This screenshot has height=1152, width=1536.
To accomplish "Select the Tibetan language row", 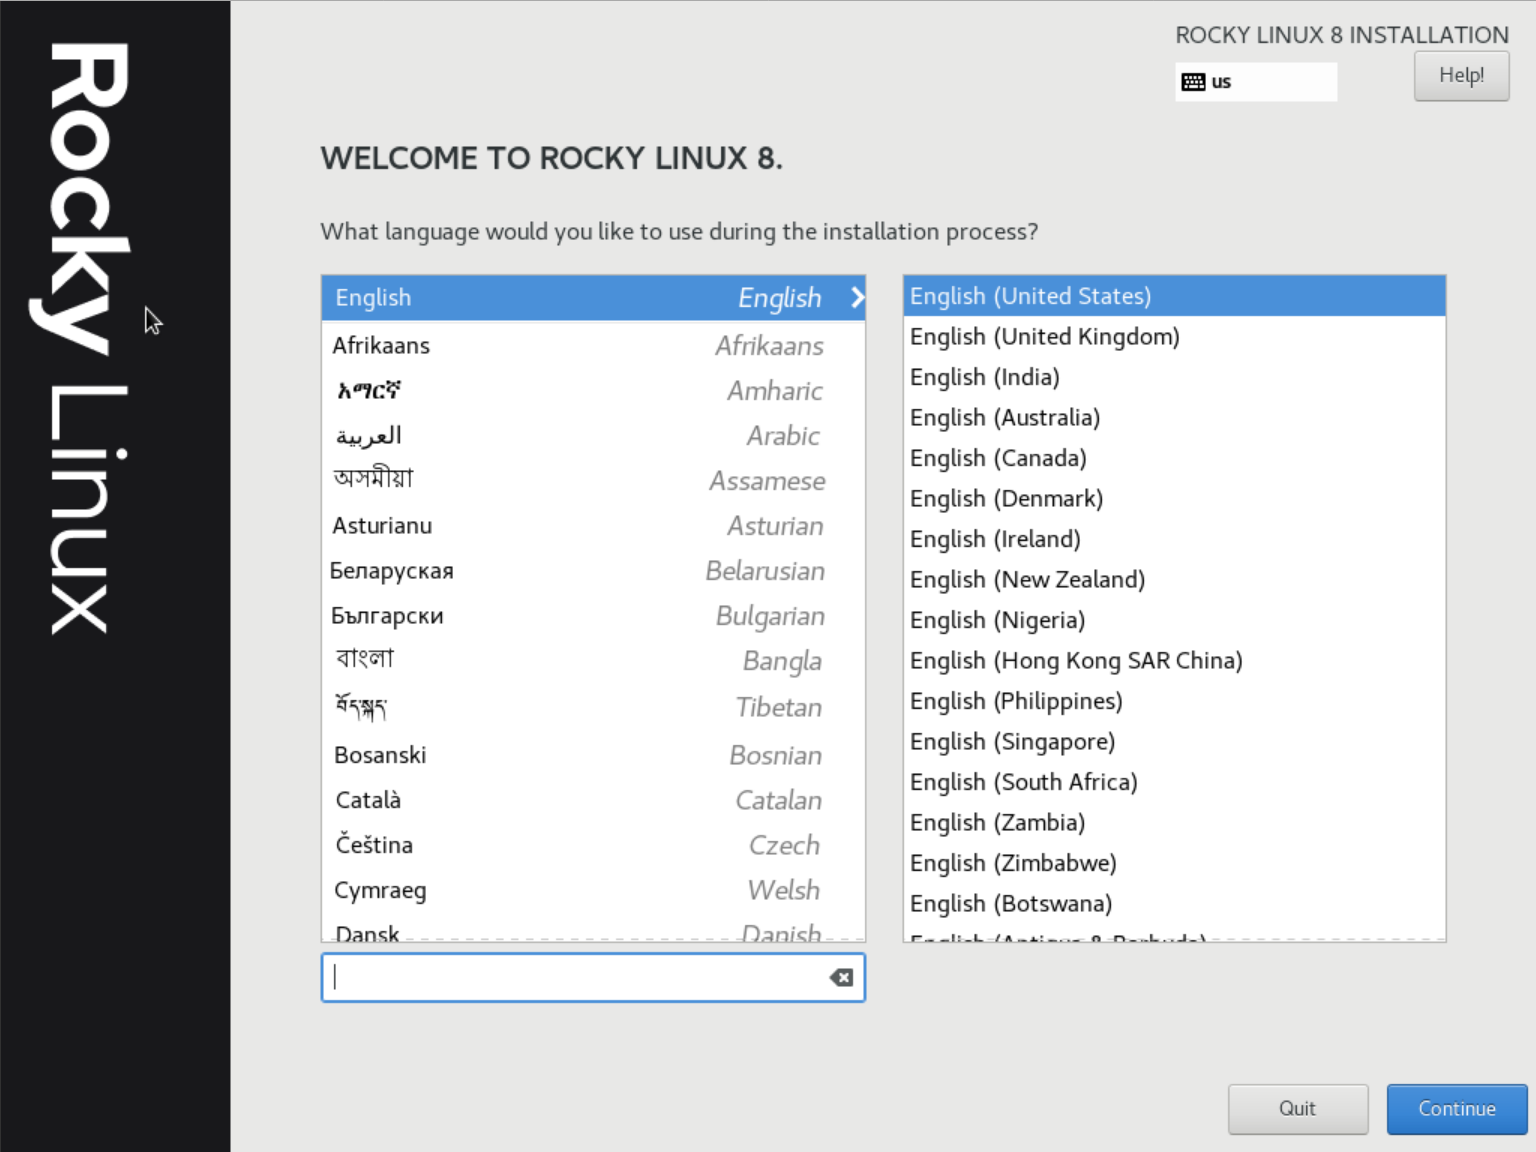I will pyautogui.click(x=593, y=707).
